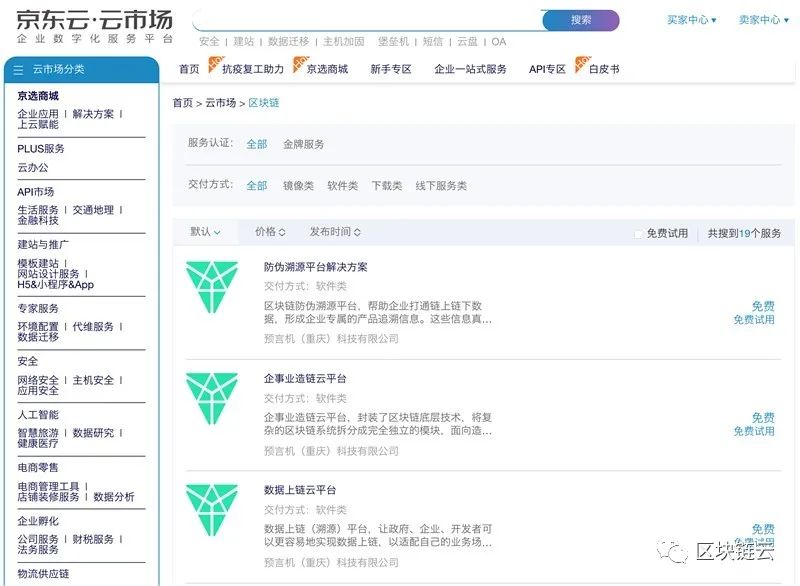Open the 企事业造链云平台 title
The image size is (800, 586).
tap(305, 378)
